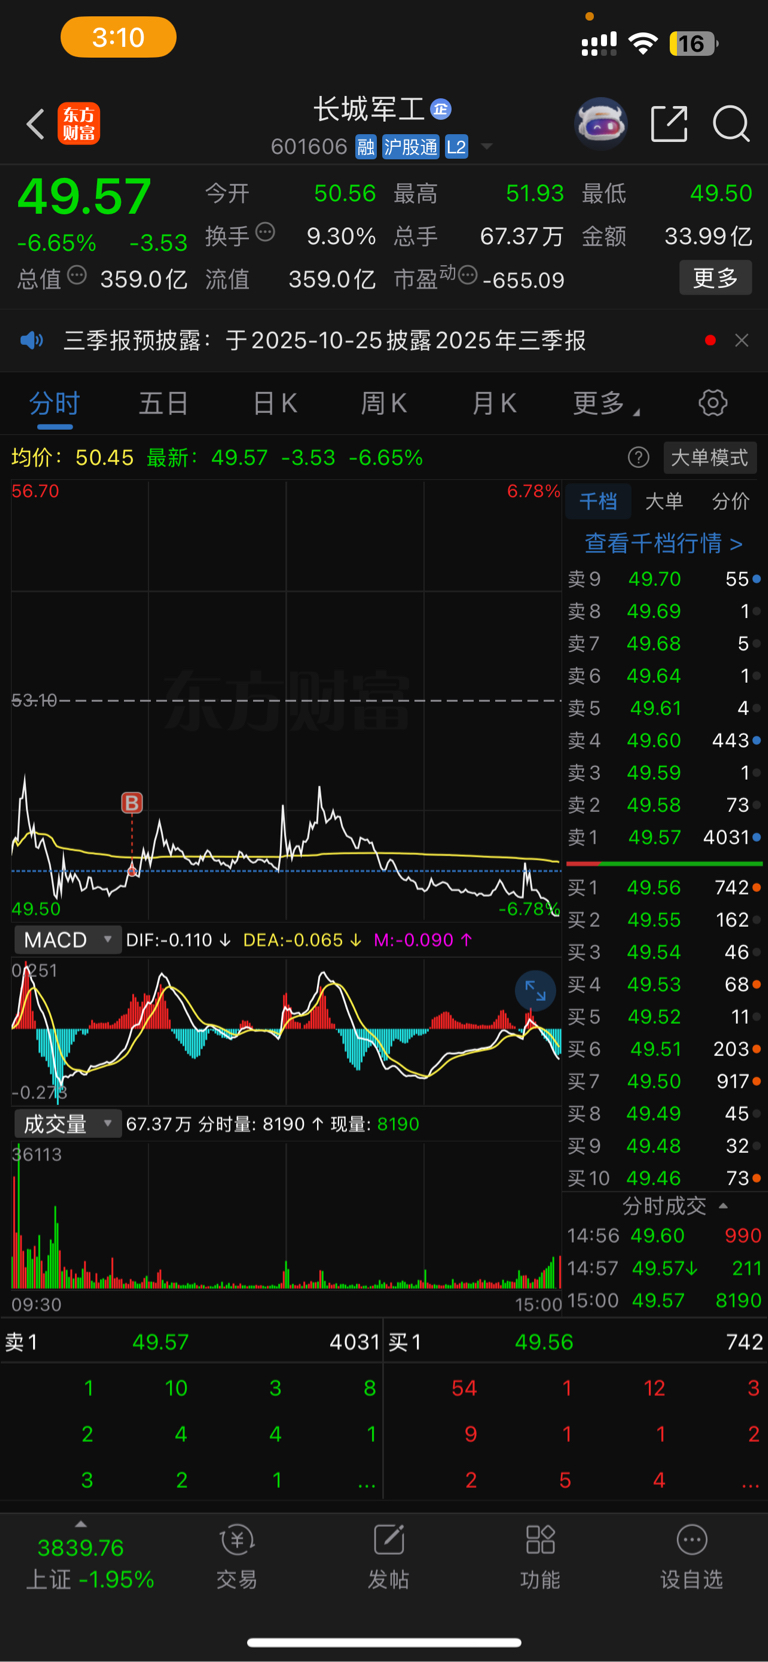Viewport: 768px width, 1662px height.
Task: Expand the 更多 chart periods menu
Action: click(x=606, y=404)
